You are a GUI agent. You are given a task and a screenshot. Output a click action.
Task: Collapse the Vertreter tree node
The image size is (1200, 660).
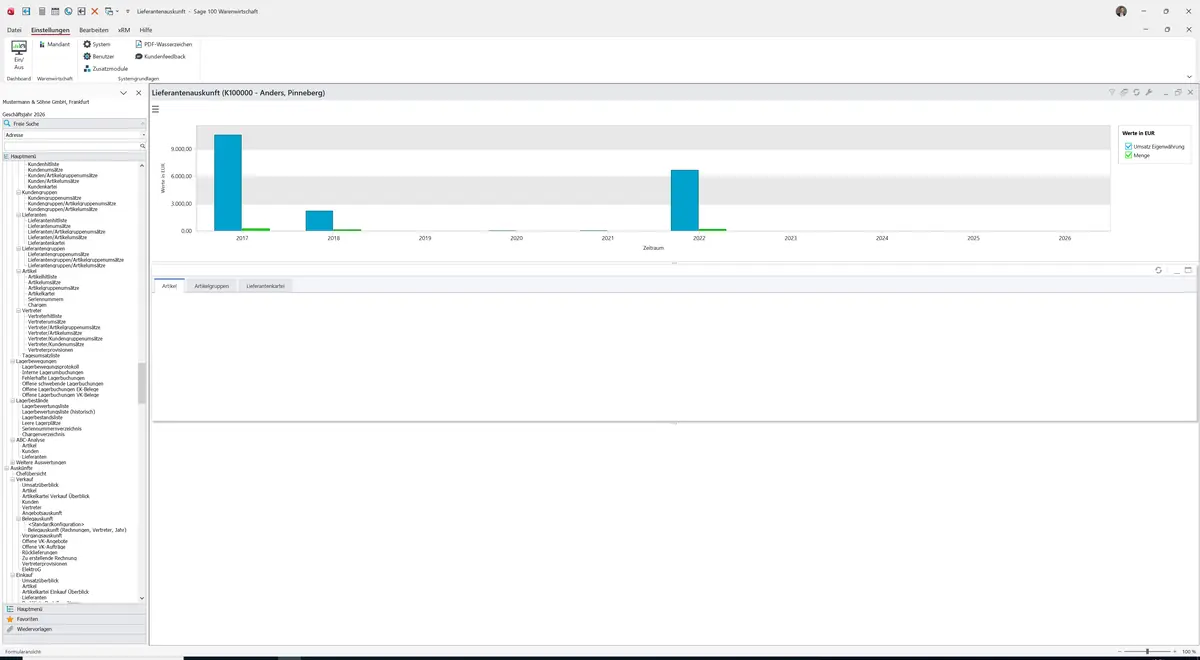coord(18,310)
